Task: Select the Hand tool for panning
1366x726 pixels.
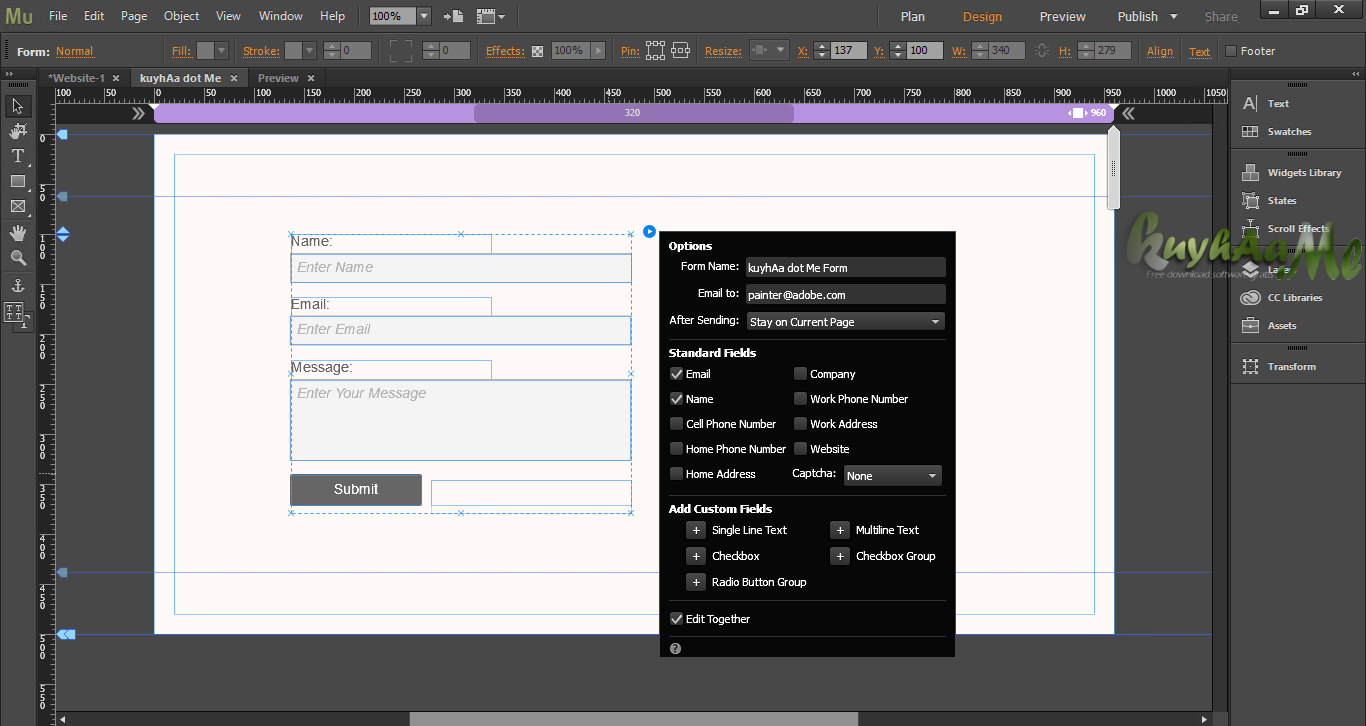Action: pyautogui.click(x=16, y=232)
